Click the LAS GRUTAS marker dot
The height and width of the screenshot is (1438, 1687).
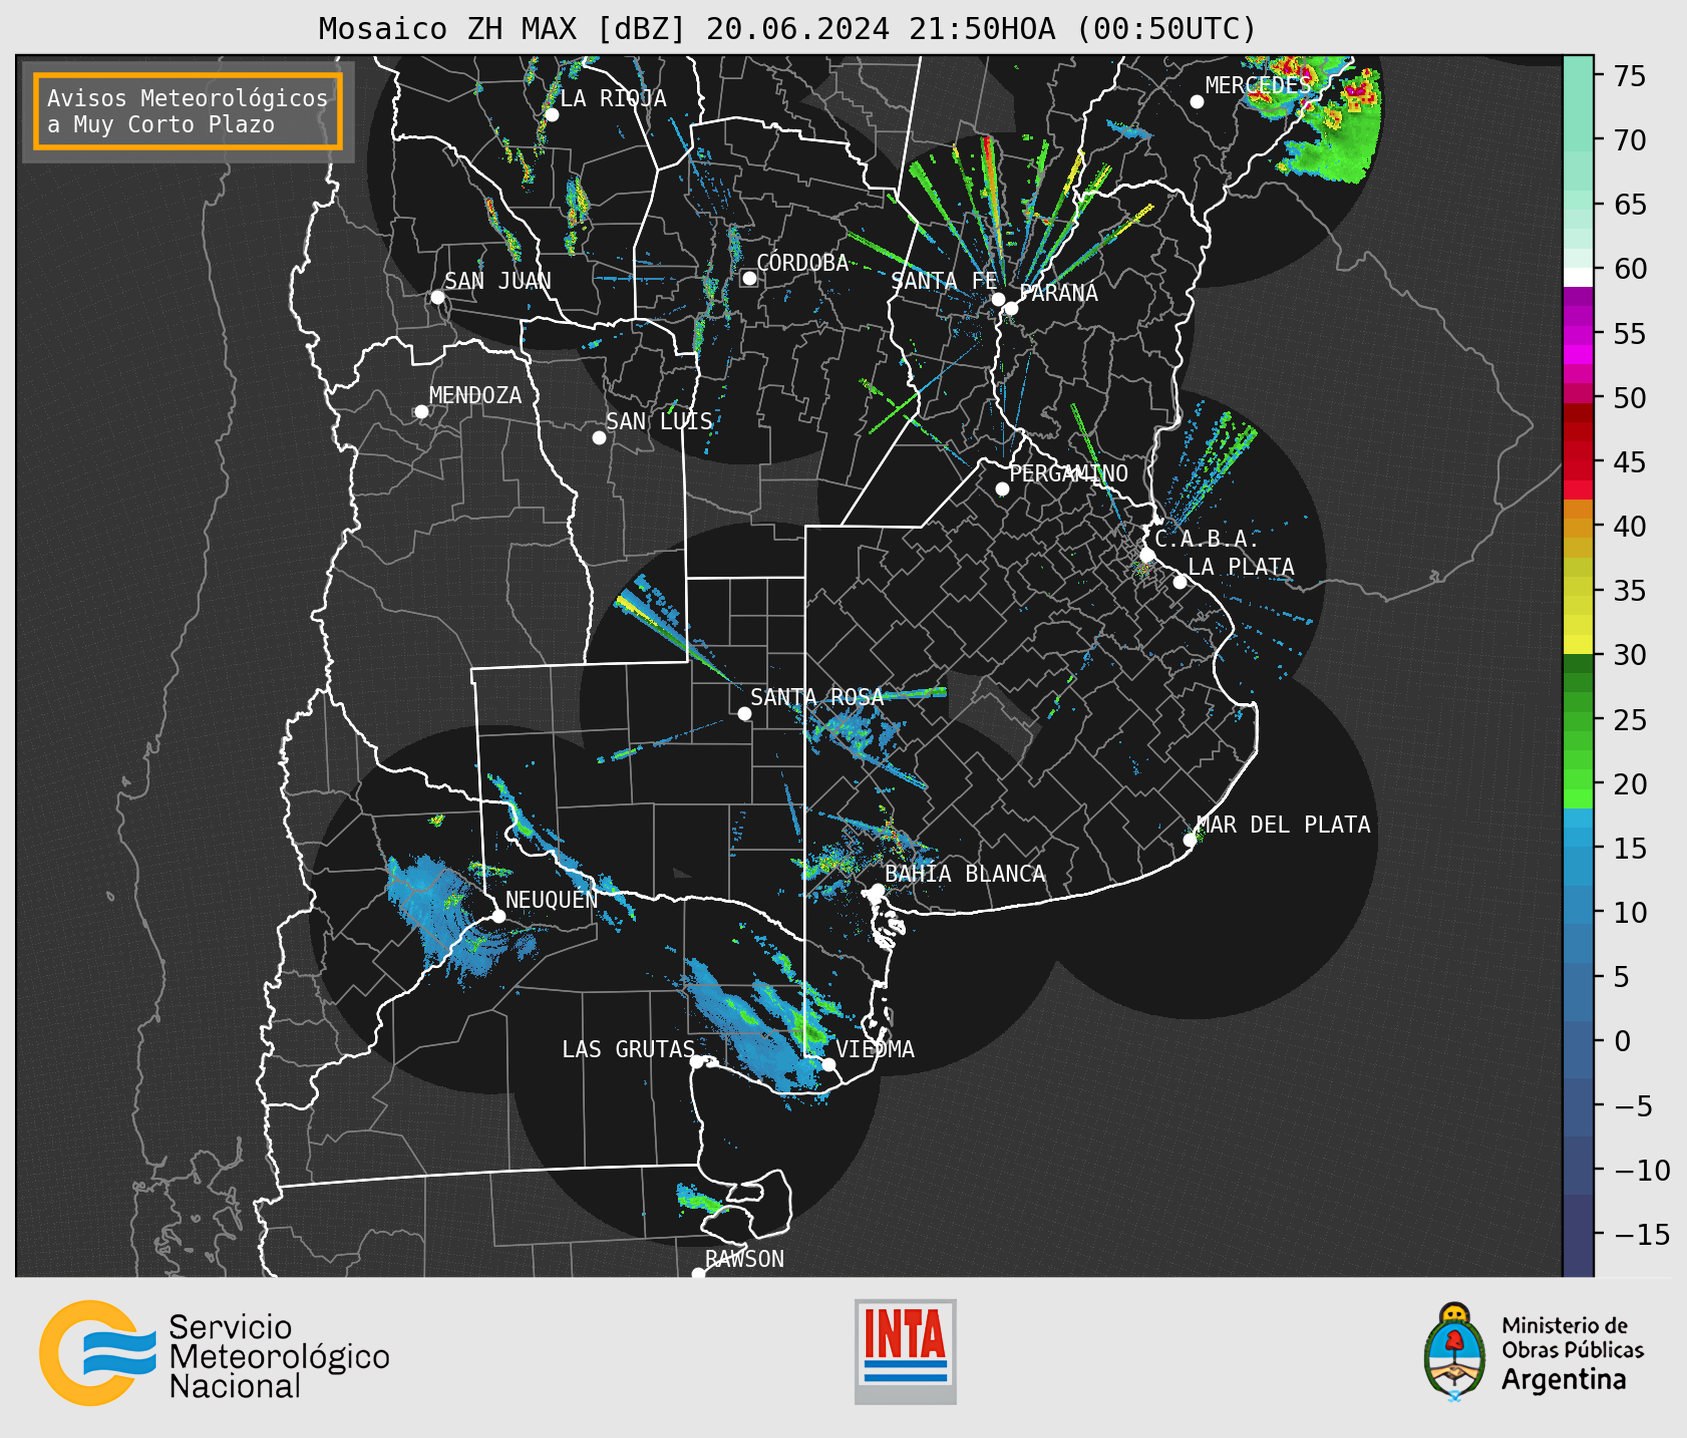click(697, 1061)
